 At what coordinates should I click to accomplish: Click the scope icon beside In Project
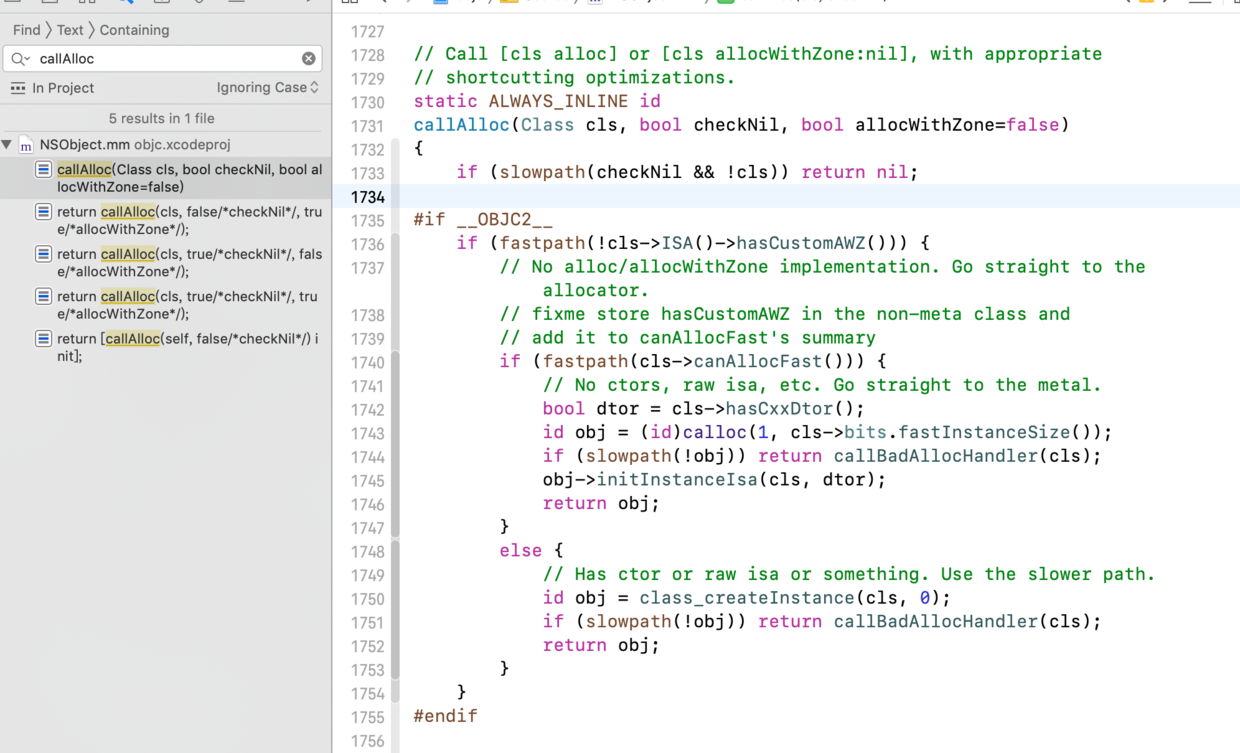(18, 88)
